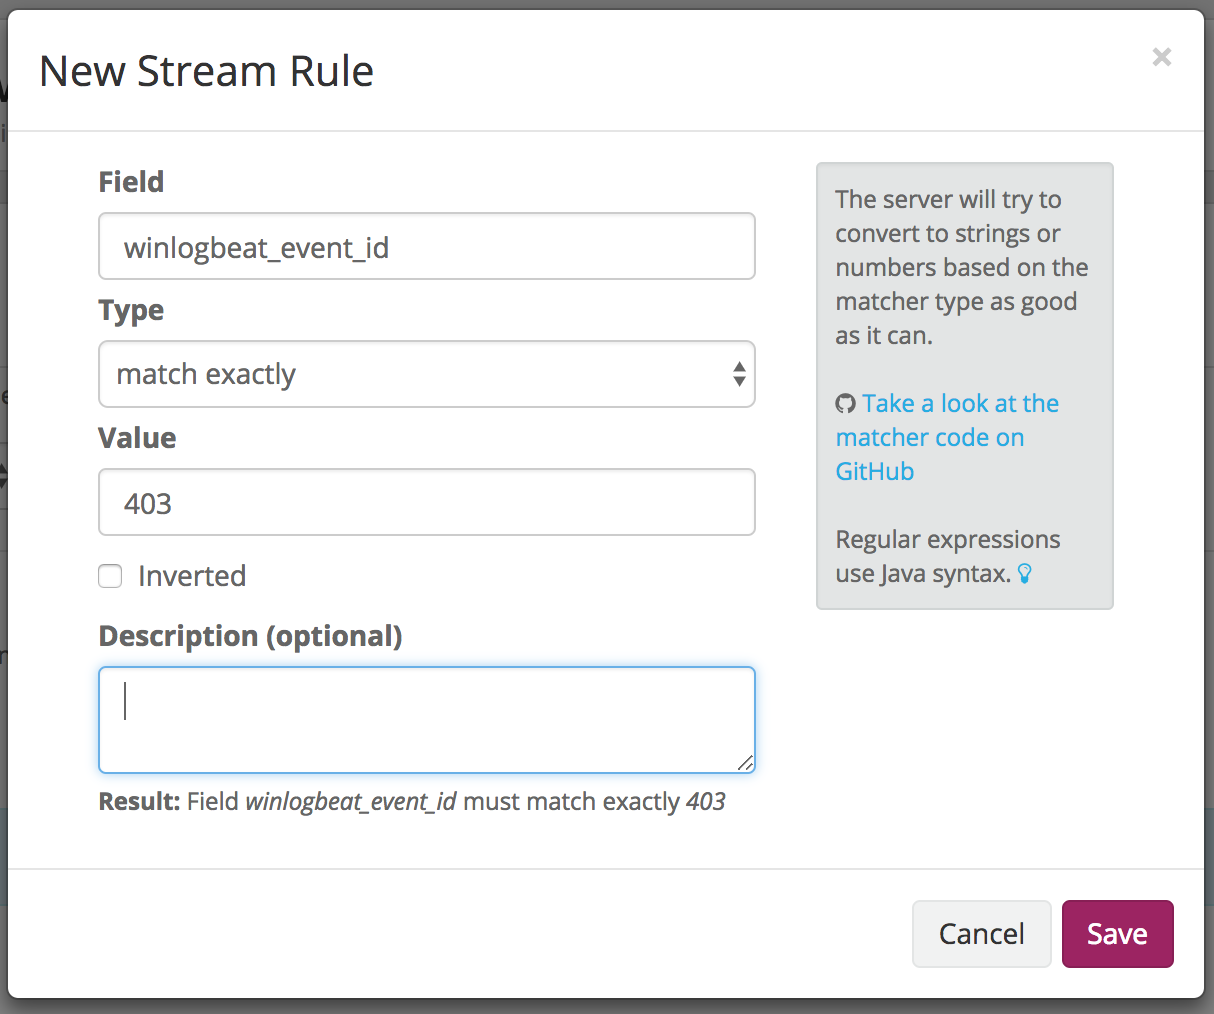Cancel the stream rule creation
Image resolution: width=1214 pixels, height=1014 pixels.
(x=981, y=933)
